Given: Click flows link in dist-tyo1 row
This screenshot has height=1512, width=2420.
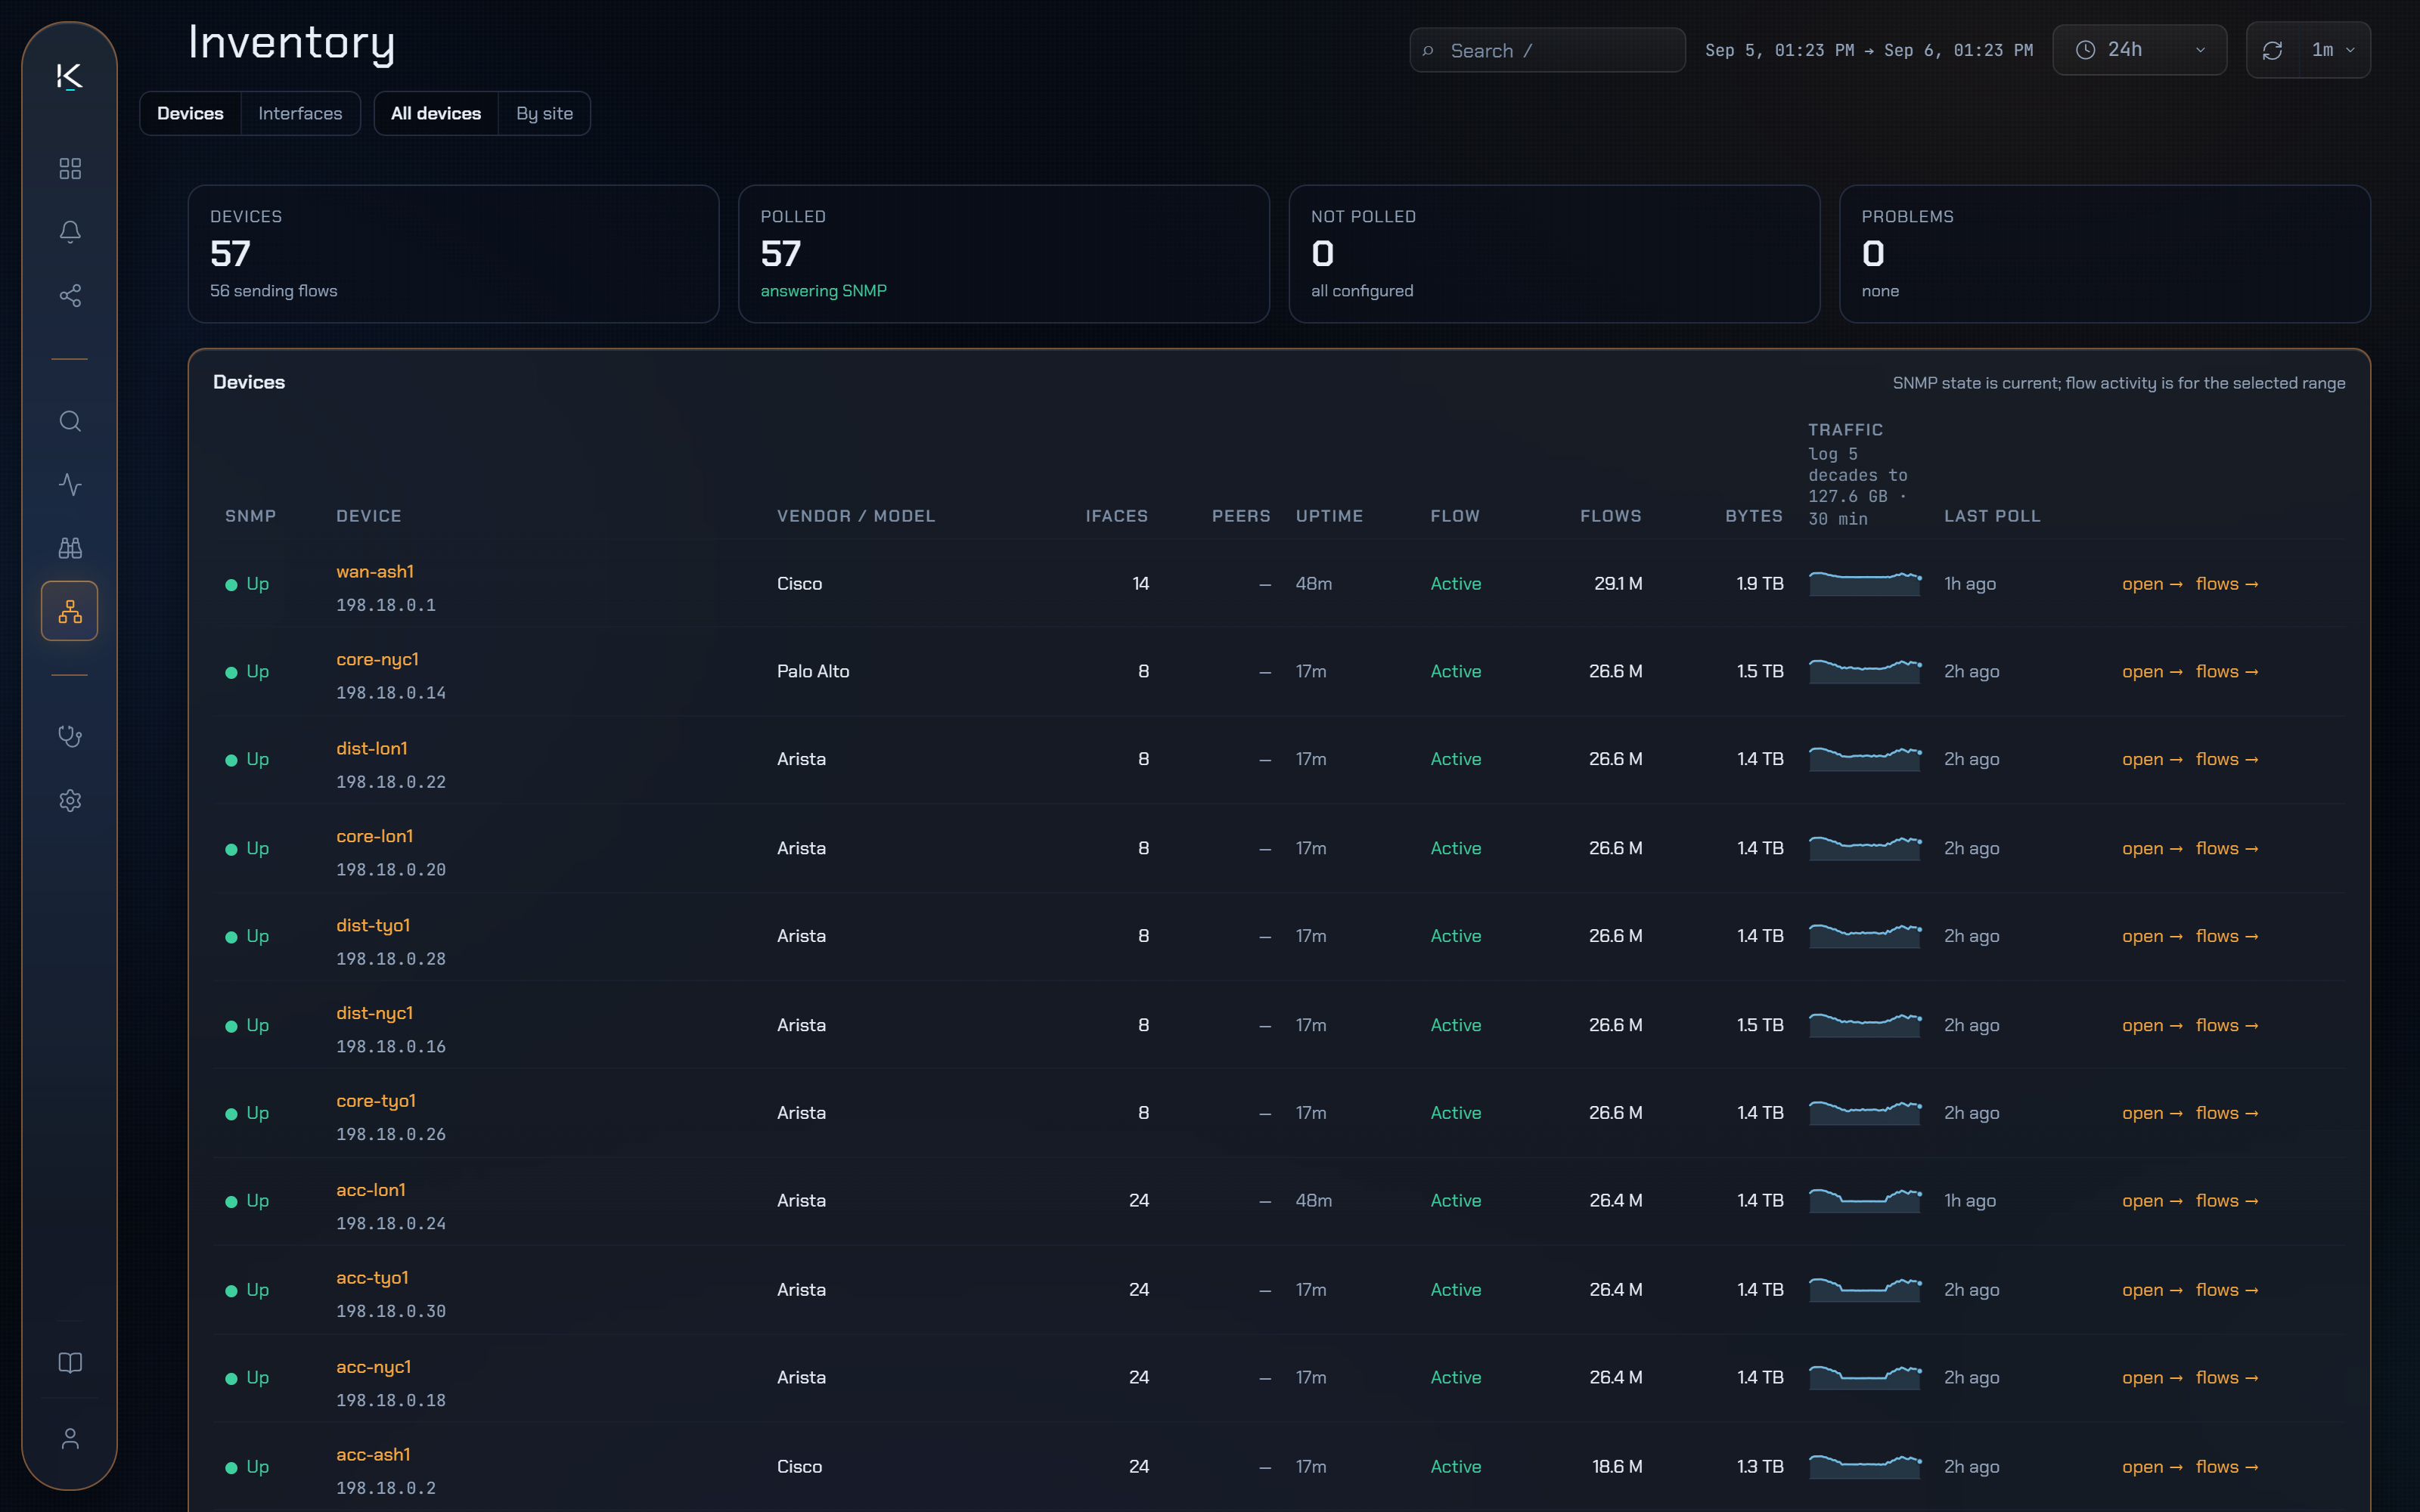Looking at the screenshot, I should [x=2227, y=937].
